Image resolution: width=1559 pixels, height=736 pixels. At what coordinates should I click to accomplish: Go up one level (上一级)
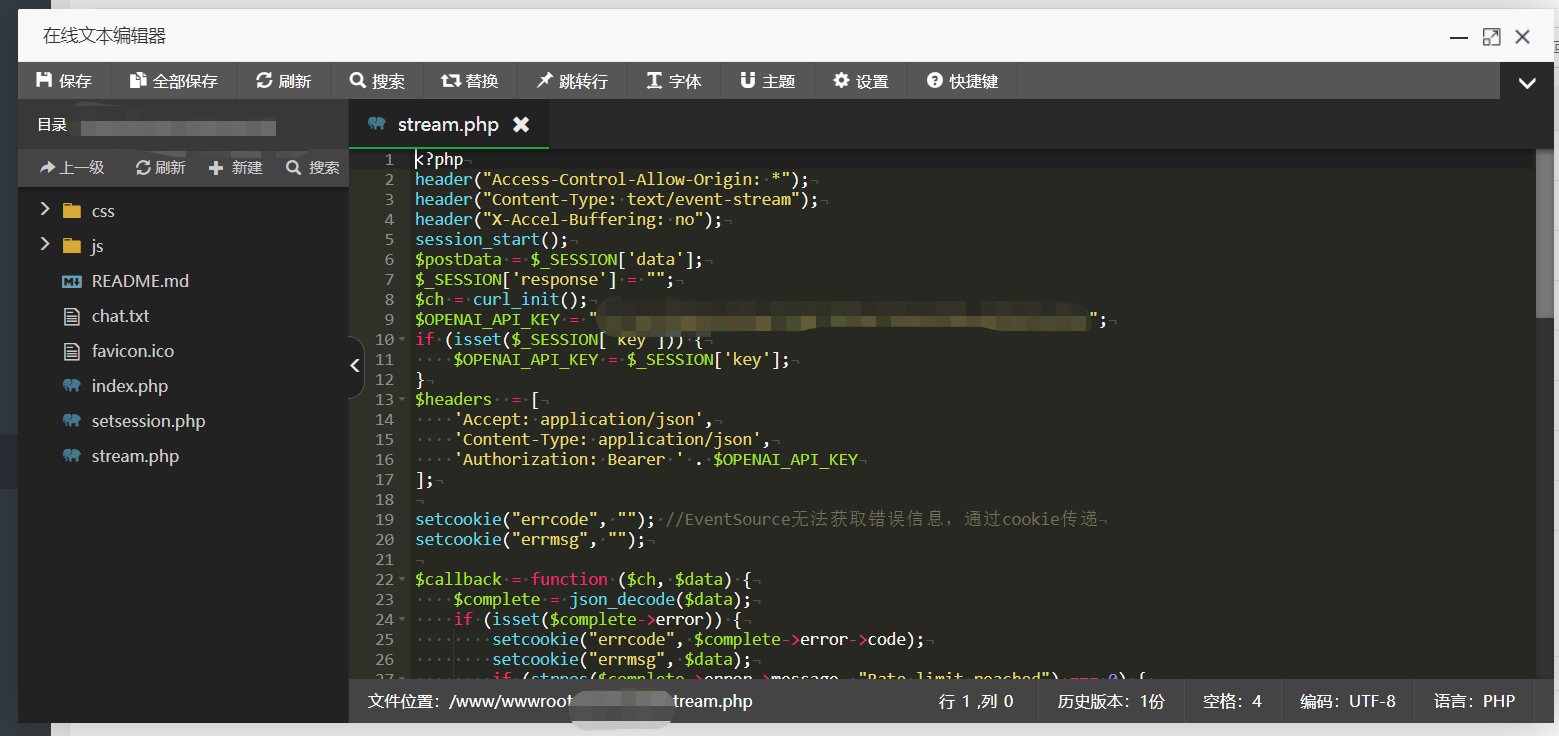coord(72,168)
